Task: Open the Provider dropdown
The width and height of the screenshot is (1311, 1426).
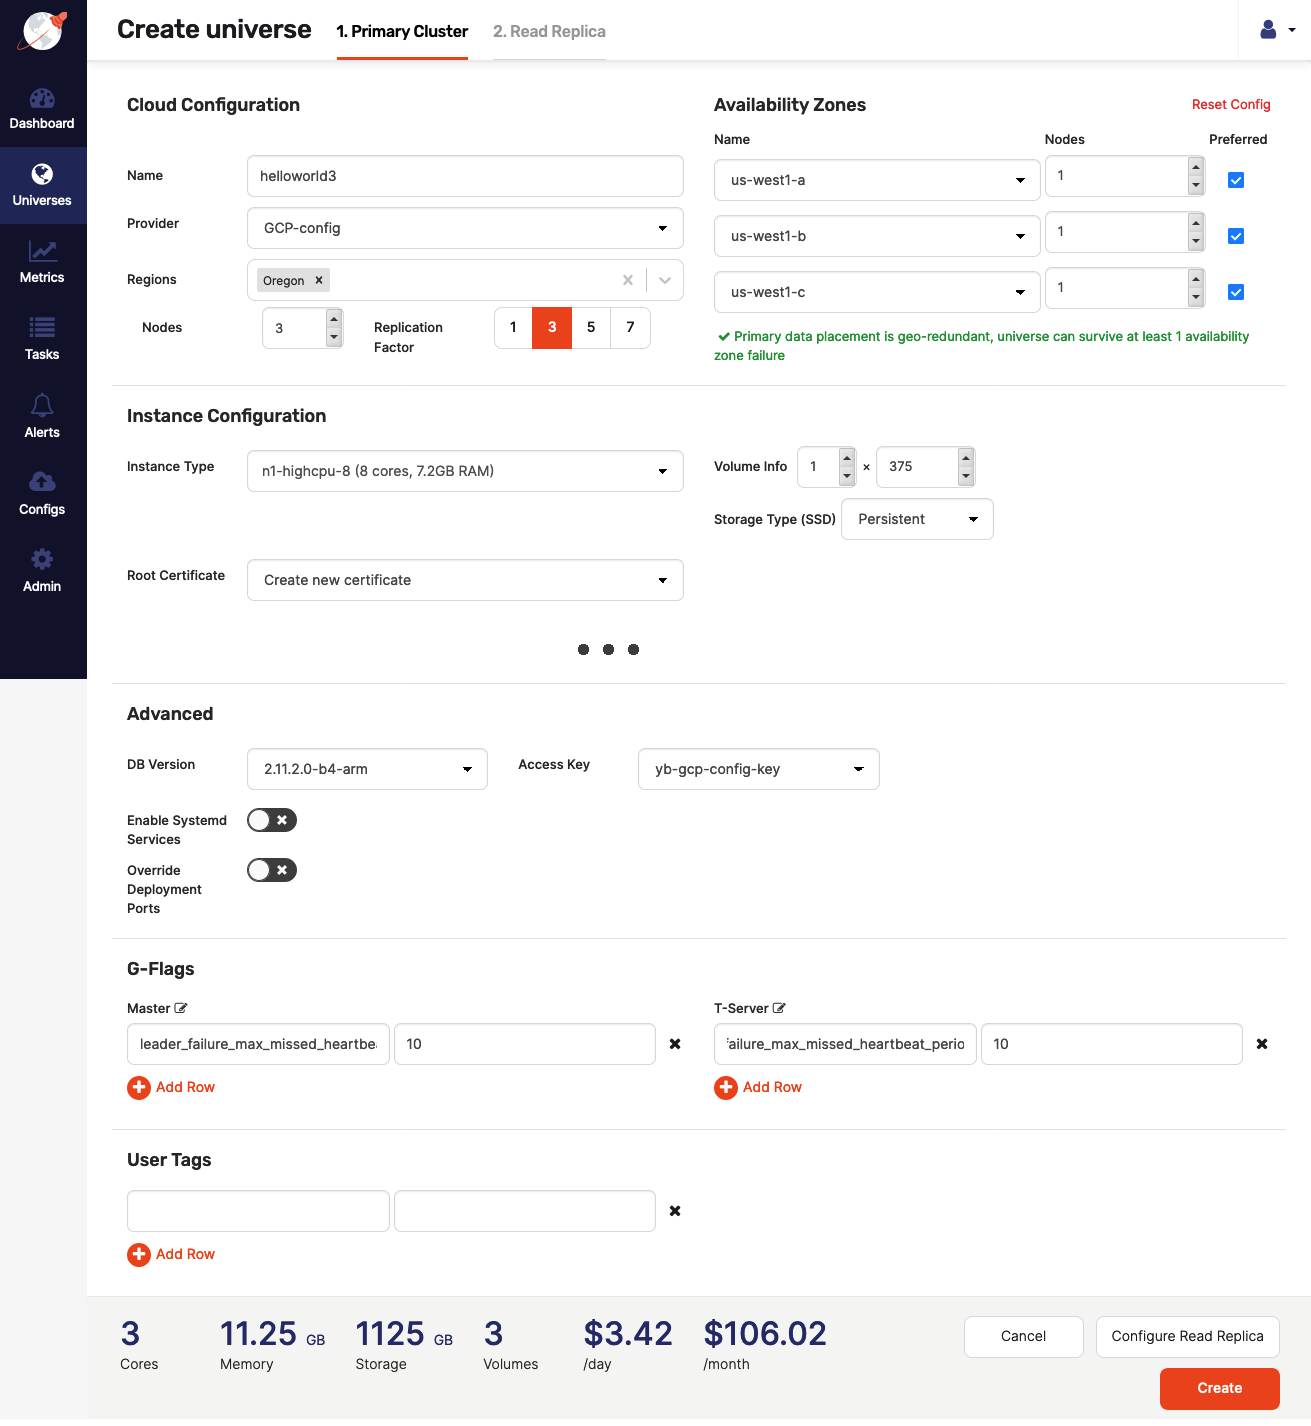Action: tap(465, 228)
